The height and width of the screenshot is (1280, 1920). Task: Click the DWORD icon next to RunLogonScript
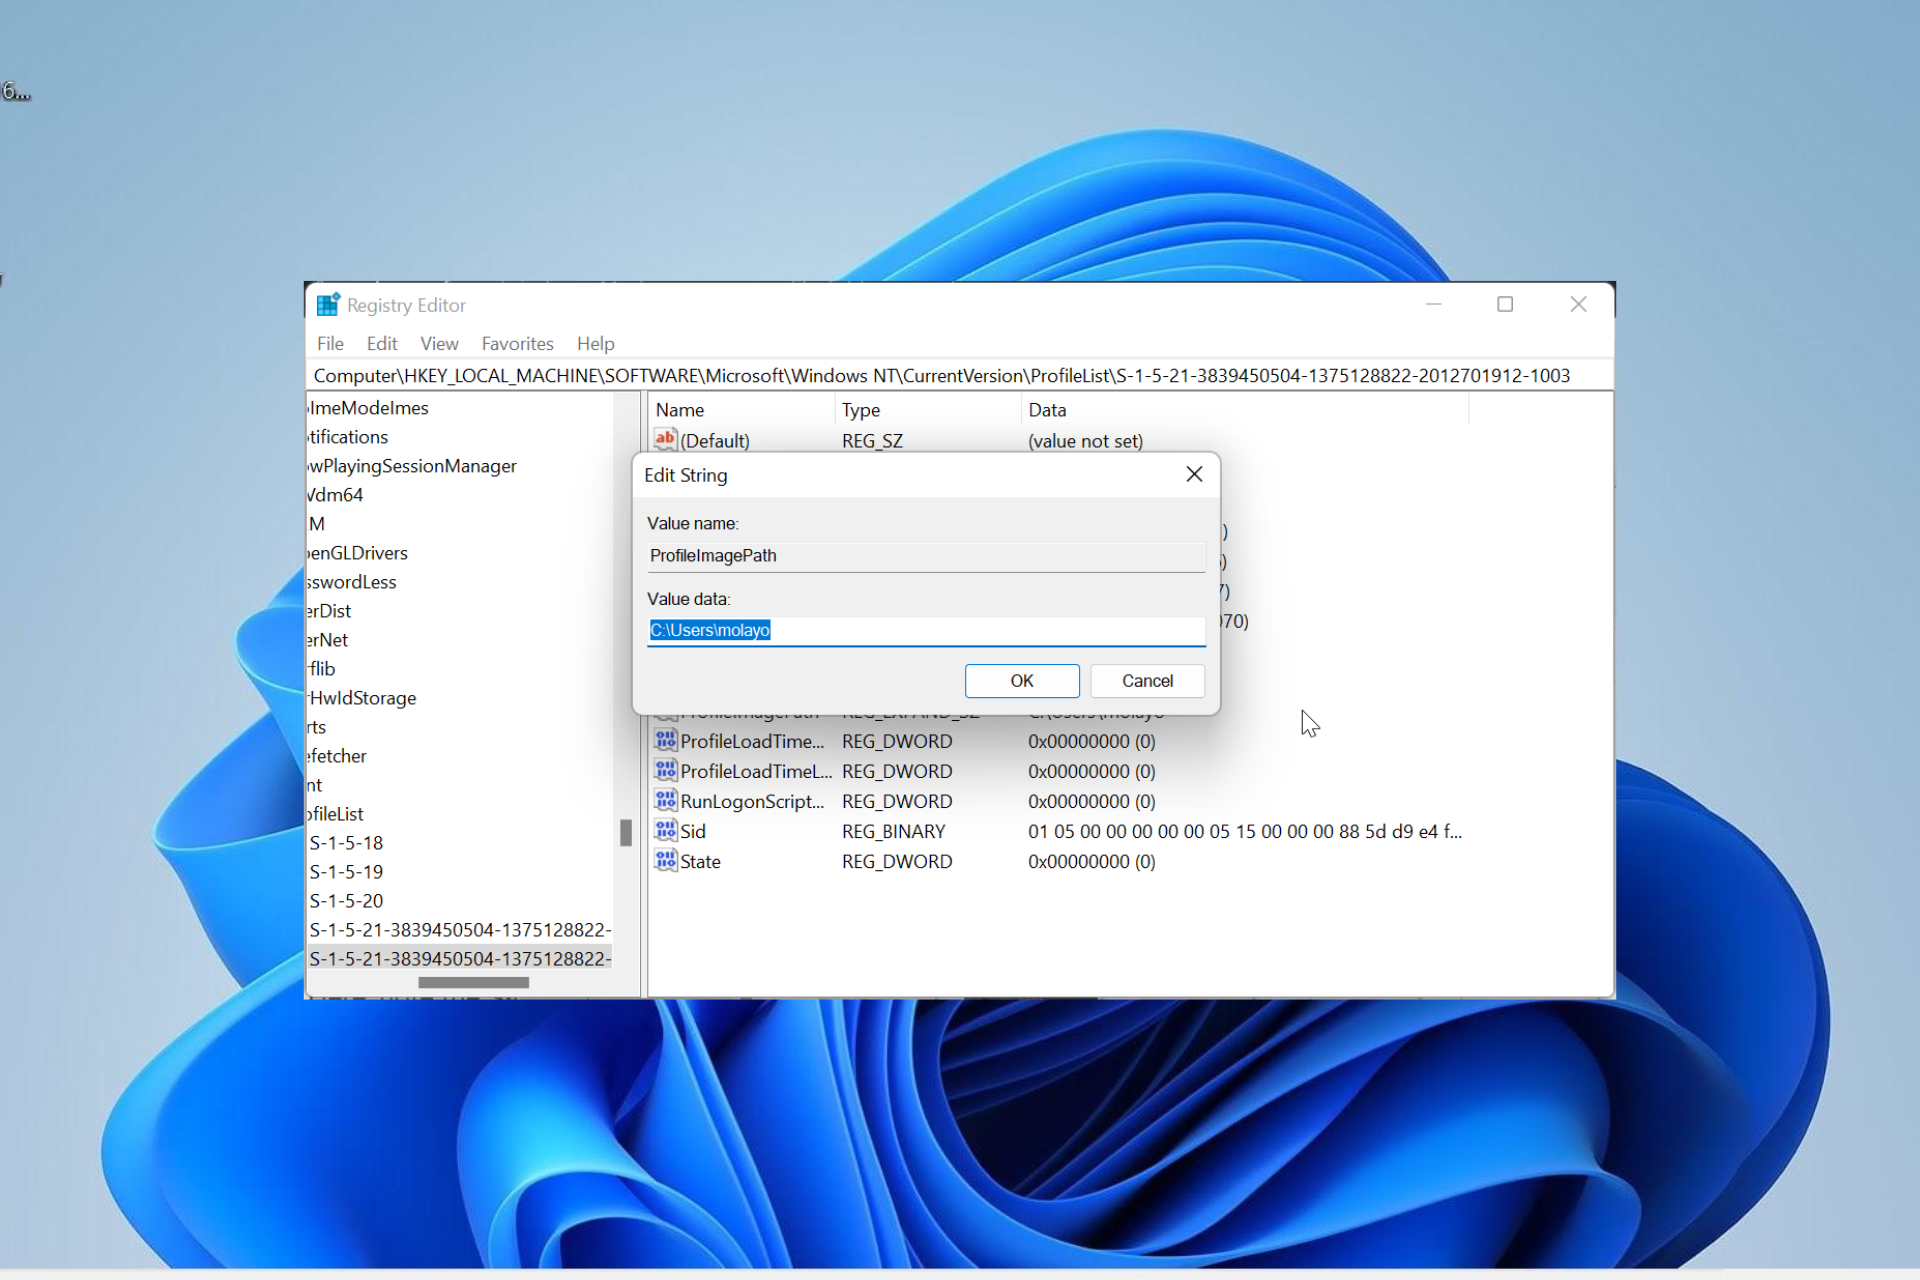click(x=666, y=801)
